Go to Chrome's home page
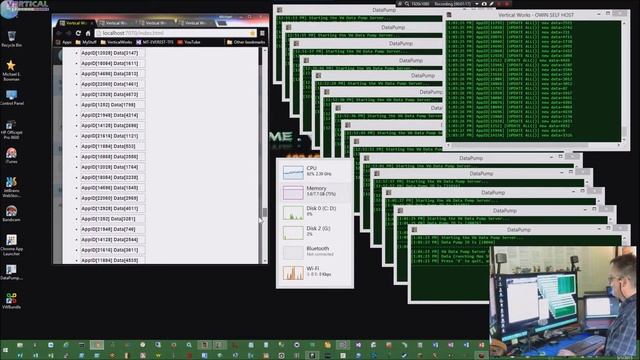 point(87,33)
